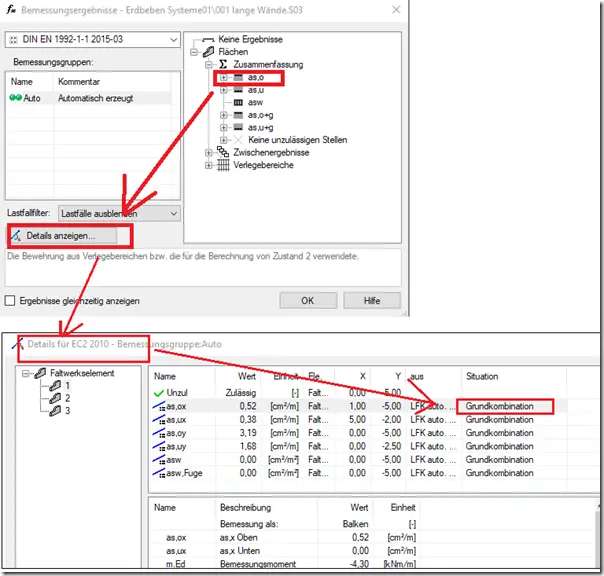Click the Beschreibung column header
Viewport: 604px width, 576px height.
tap(245, 508)
